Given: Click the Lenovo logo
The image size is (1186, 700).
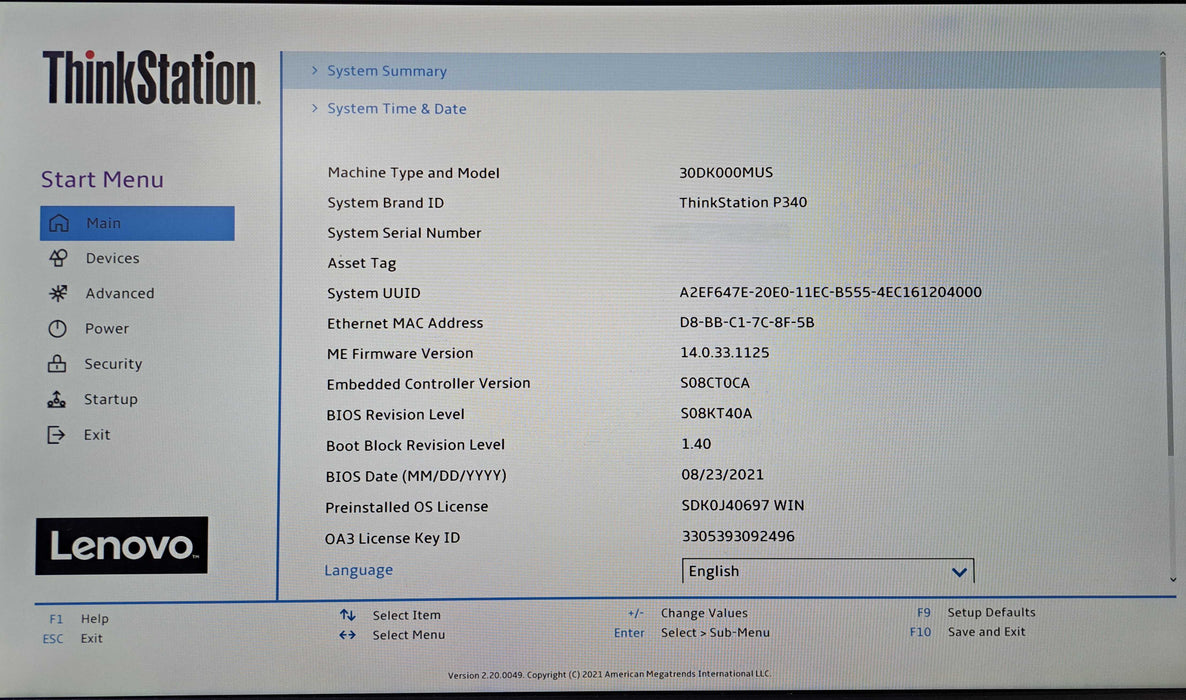Looking at the screenshot, I should pos(121,546).
